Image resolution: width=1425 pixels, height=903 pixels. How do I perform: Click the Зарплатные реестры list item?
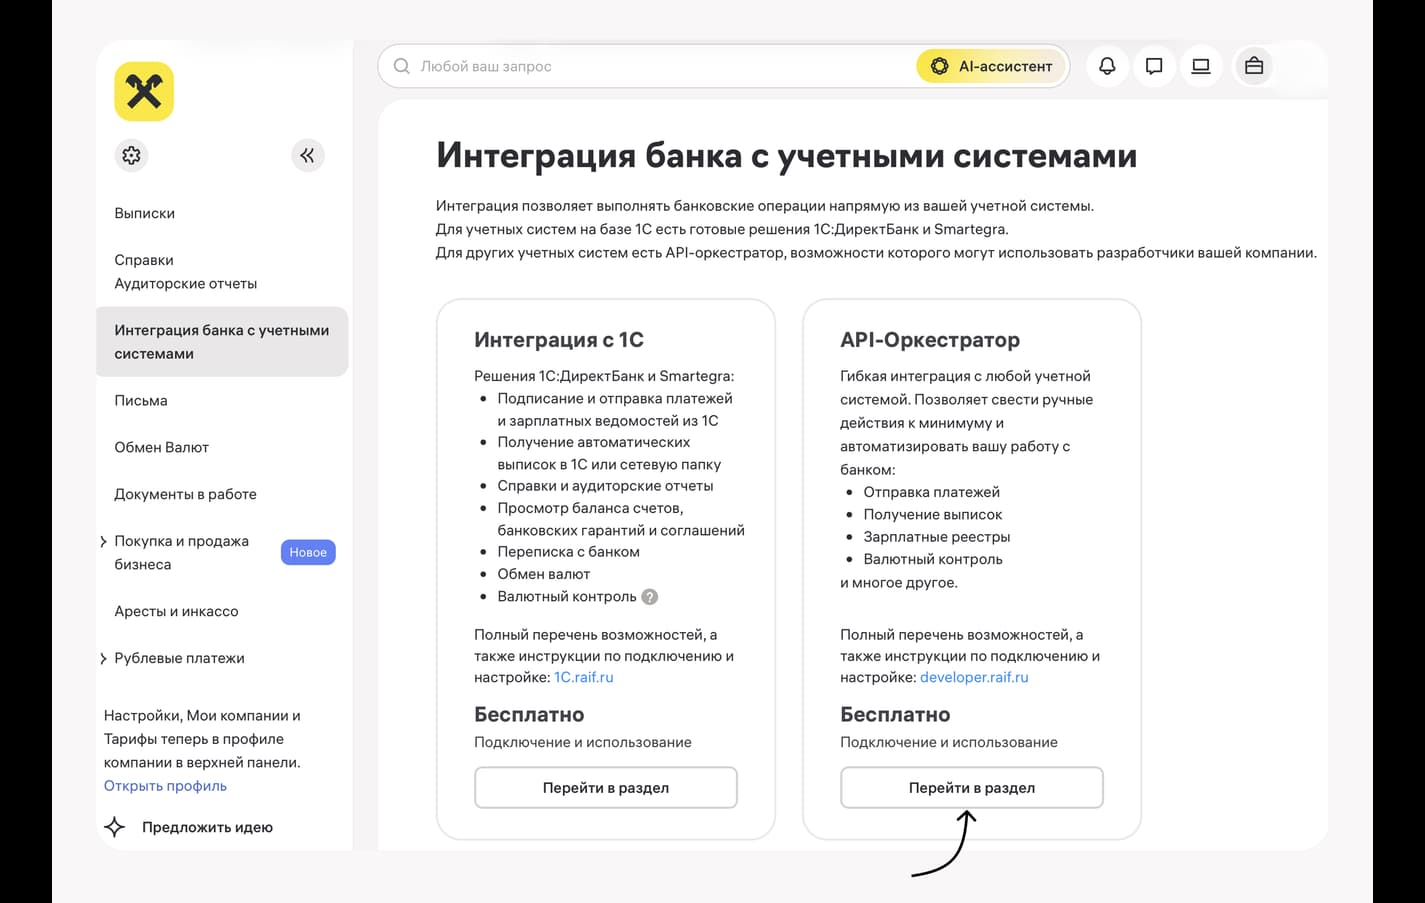coord(937,537)
